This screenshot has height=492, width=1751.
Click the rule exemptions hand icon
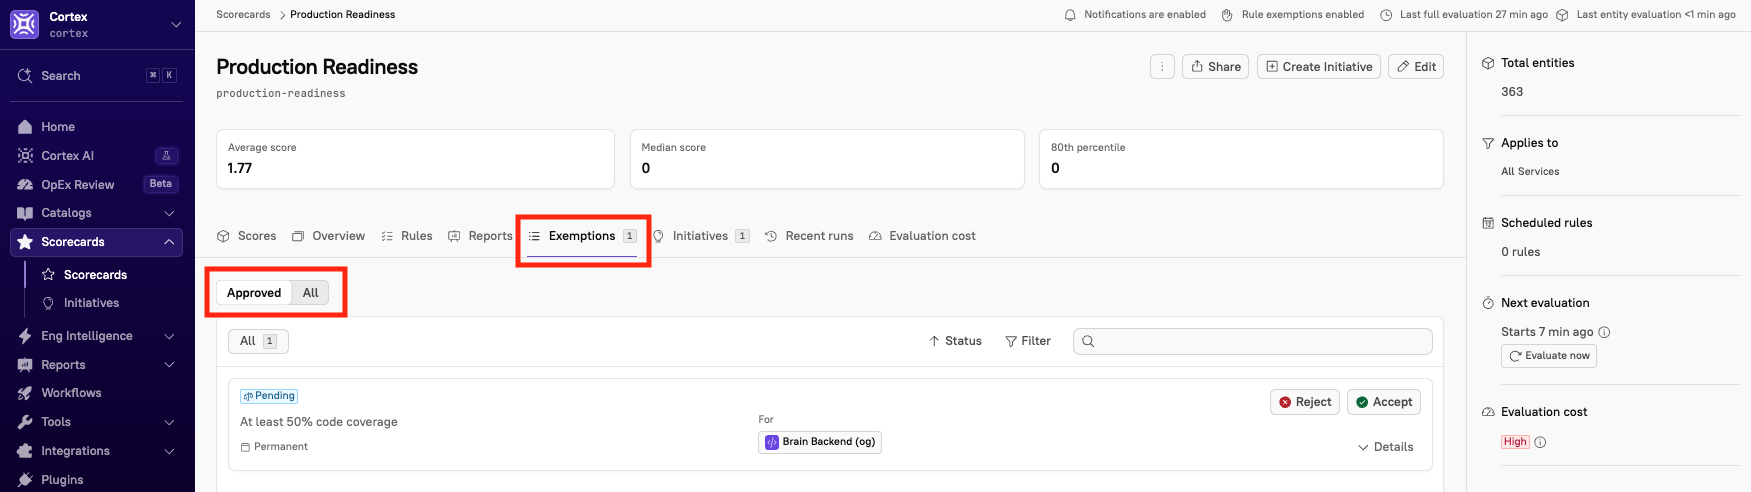[x=1227, y=15]
